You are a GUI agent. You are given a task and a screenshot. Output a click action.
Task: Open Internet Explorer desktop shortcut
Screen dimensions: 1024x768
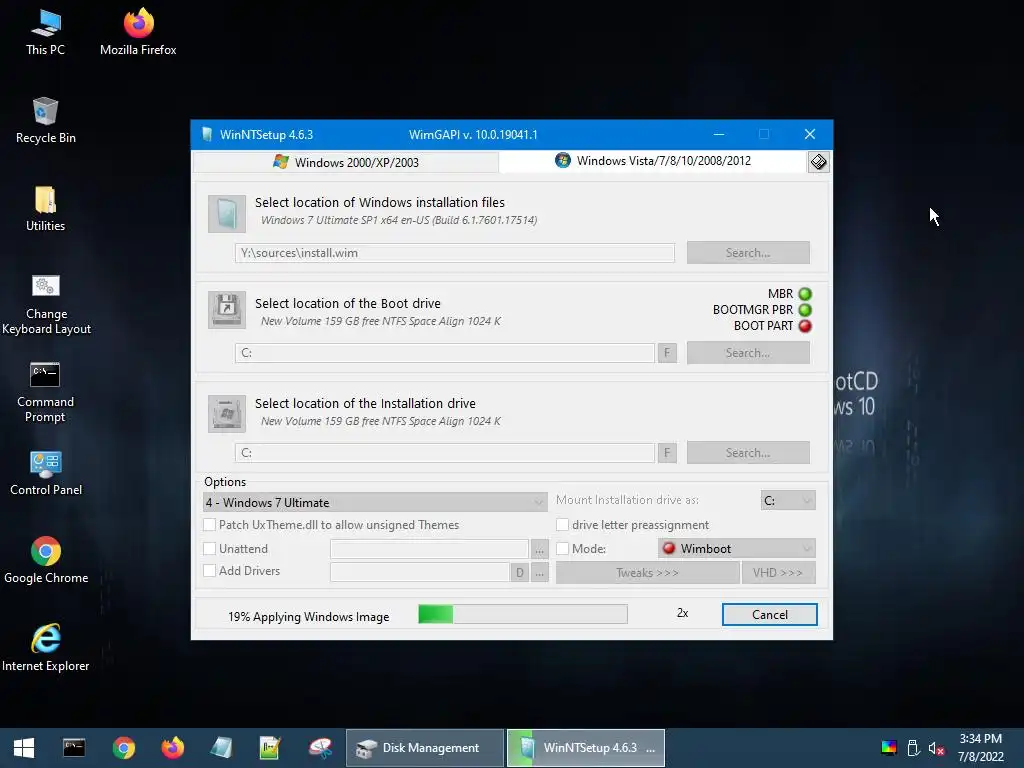[46, 648]
